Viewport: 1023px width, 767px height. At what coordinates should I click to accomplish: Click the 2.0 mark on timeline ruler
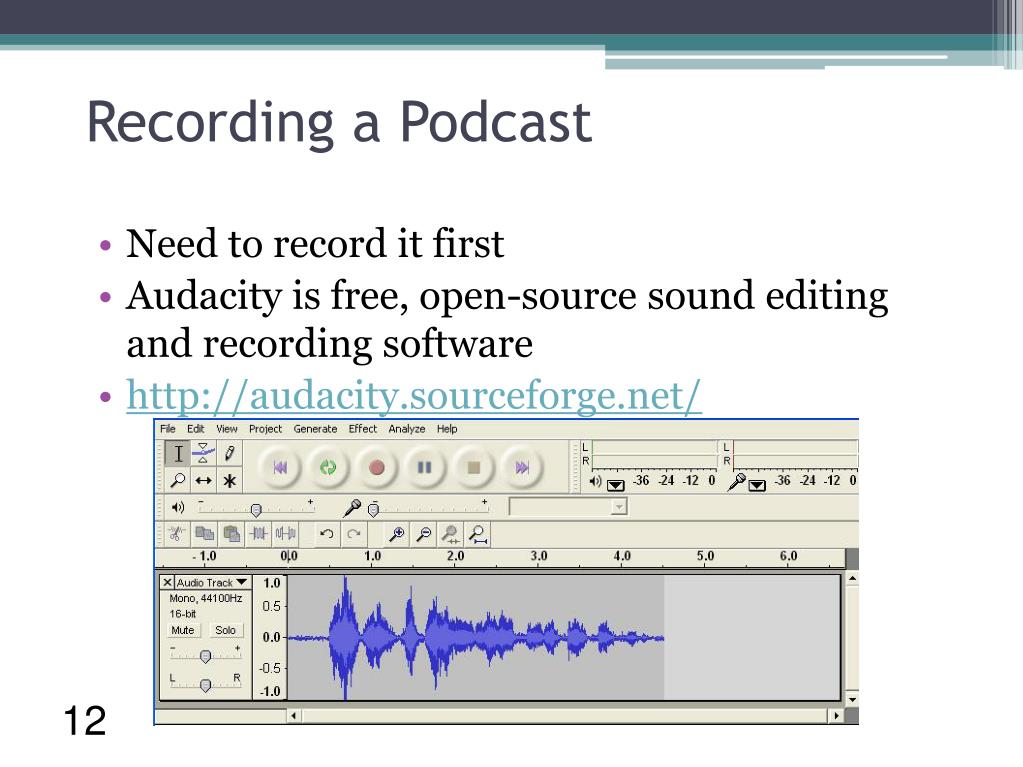pos(455,556)
